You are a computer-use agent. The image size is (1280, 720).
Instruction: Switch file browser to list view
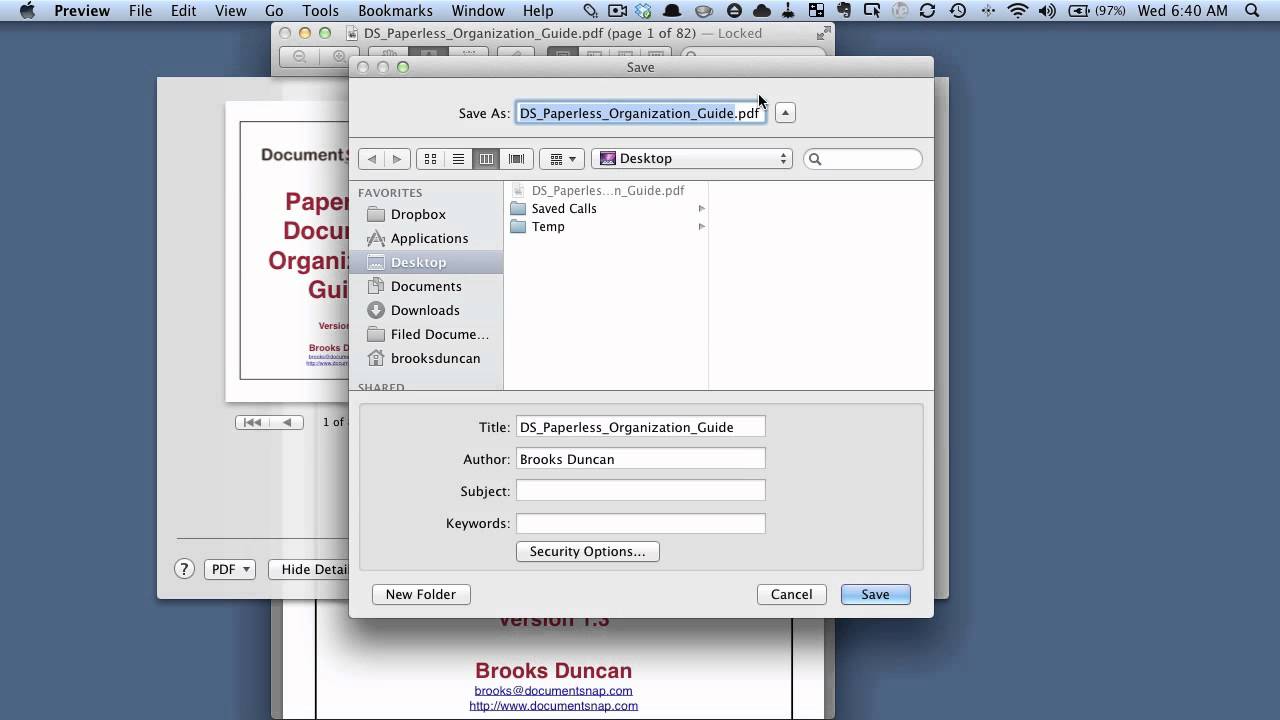pos(459,159)
